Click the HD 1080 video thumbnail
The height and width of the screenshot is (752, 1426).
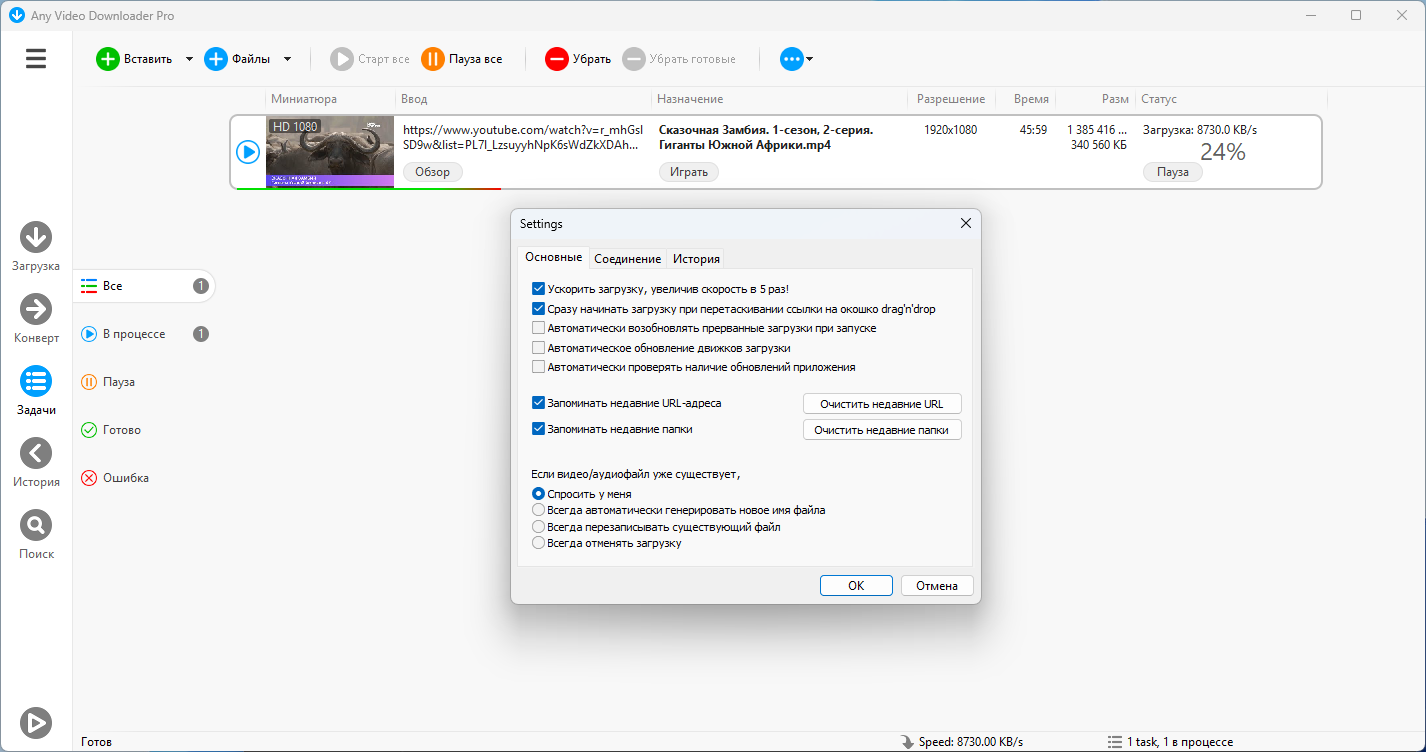click(330, 151)
